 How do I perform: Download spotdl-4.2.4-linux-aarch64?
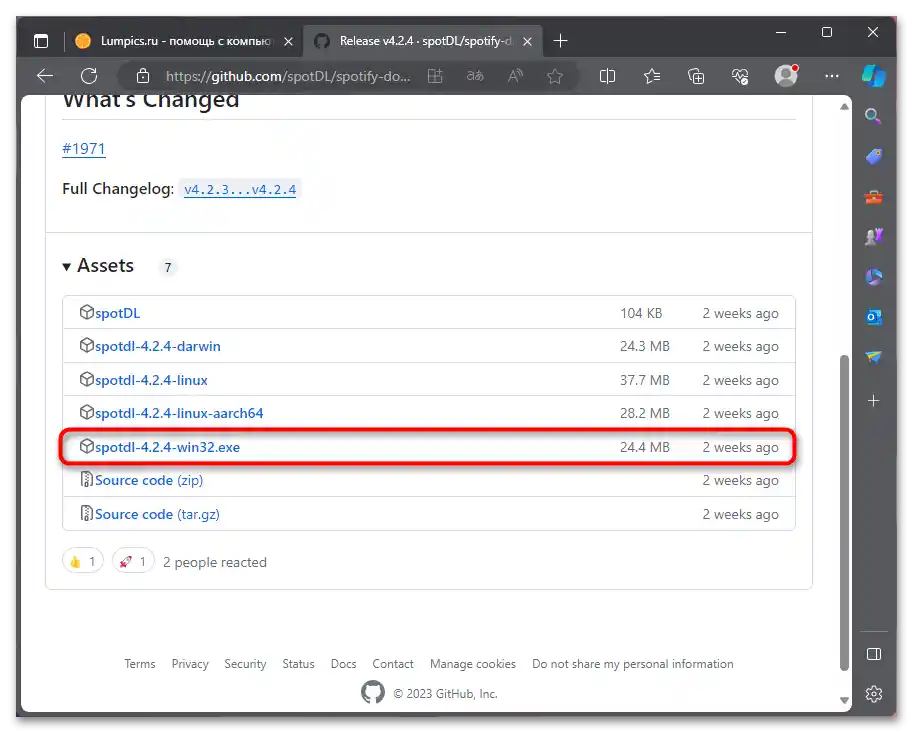pos(179,413)
